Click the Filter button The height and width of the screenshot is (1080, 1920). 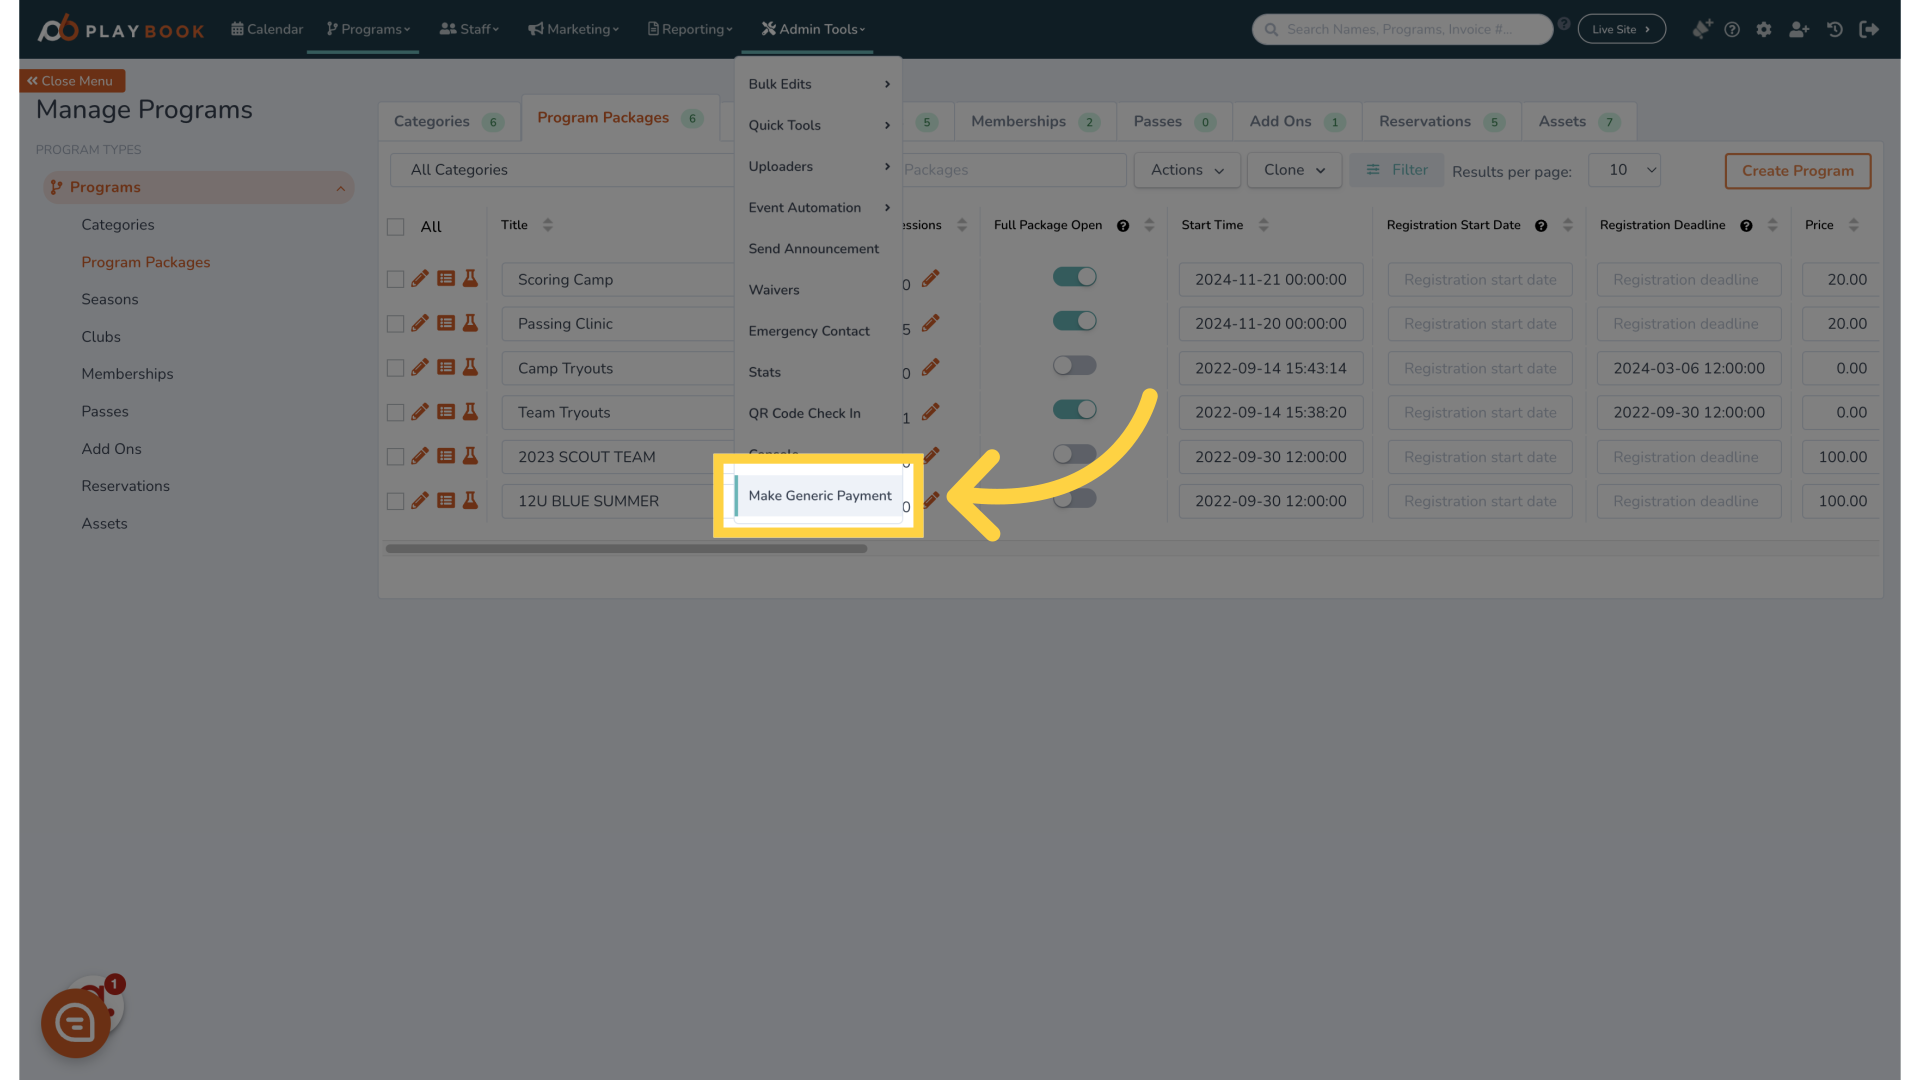point(1396,170)
